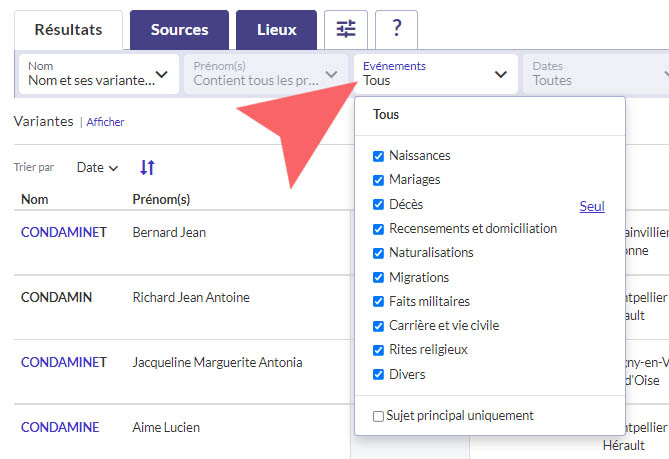669x459 pixels.
Task: Switch to the Lieux tab
Action: [276, 30]
